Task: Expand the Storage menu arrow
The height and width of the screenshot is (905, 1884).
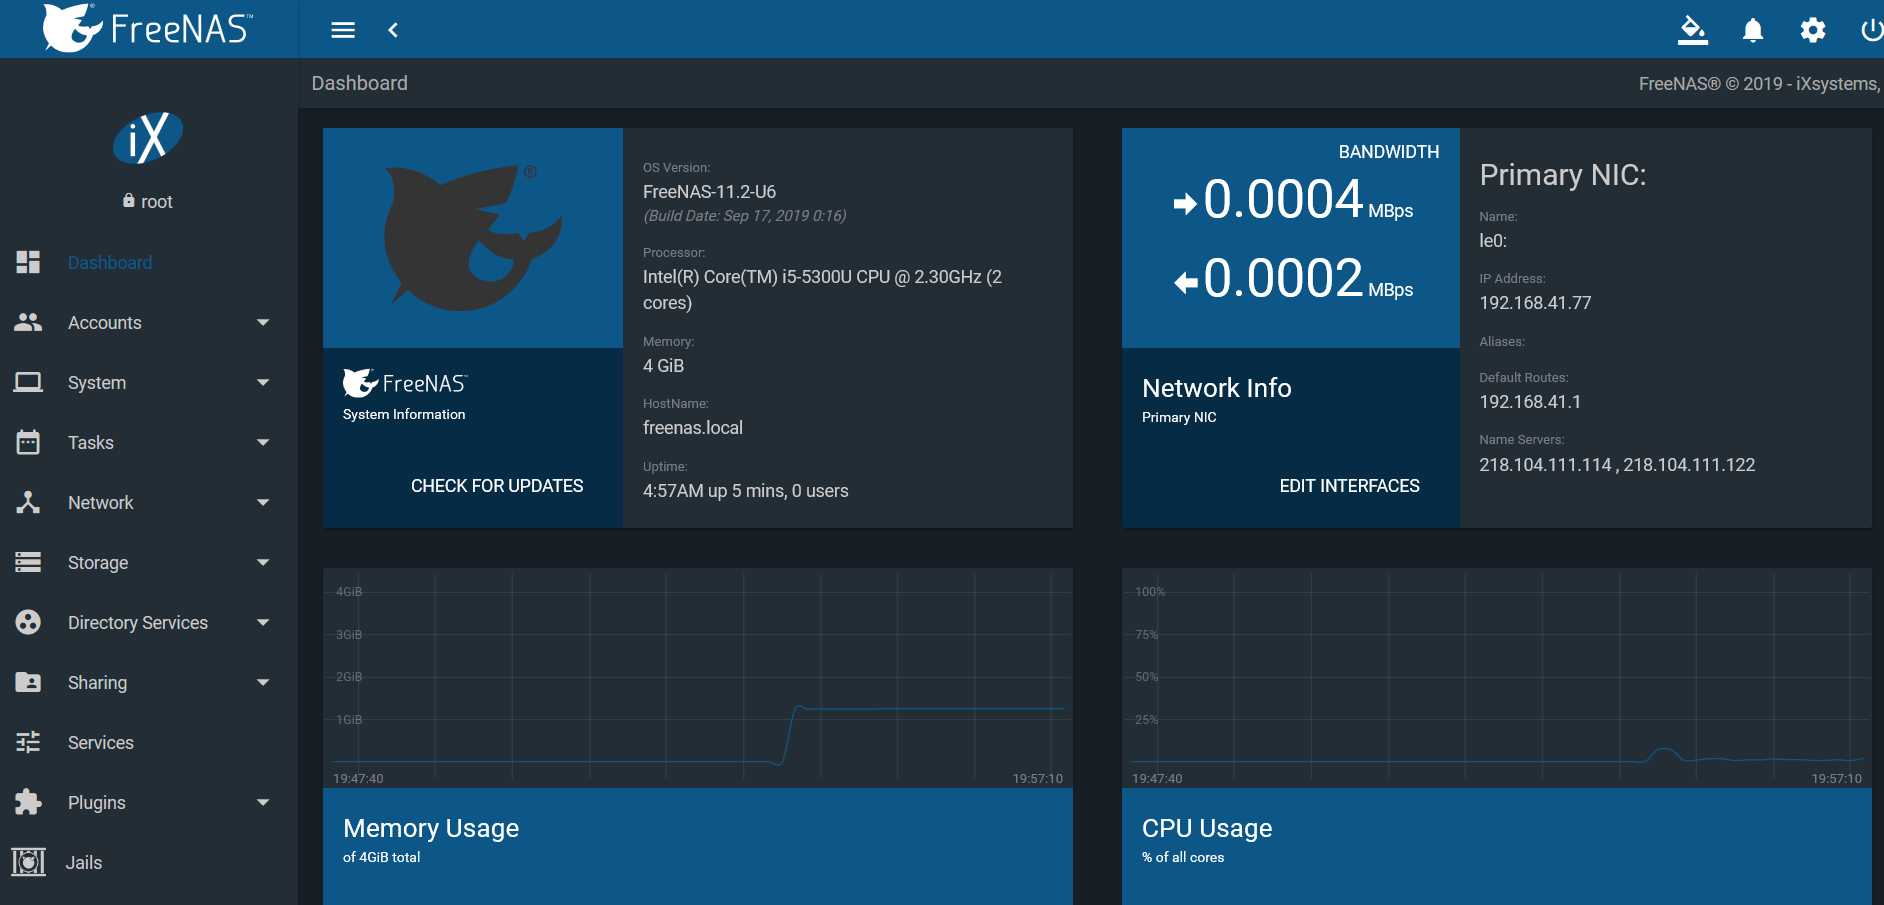Action: point(263,562)
